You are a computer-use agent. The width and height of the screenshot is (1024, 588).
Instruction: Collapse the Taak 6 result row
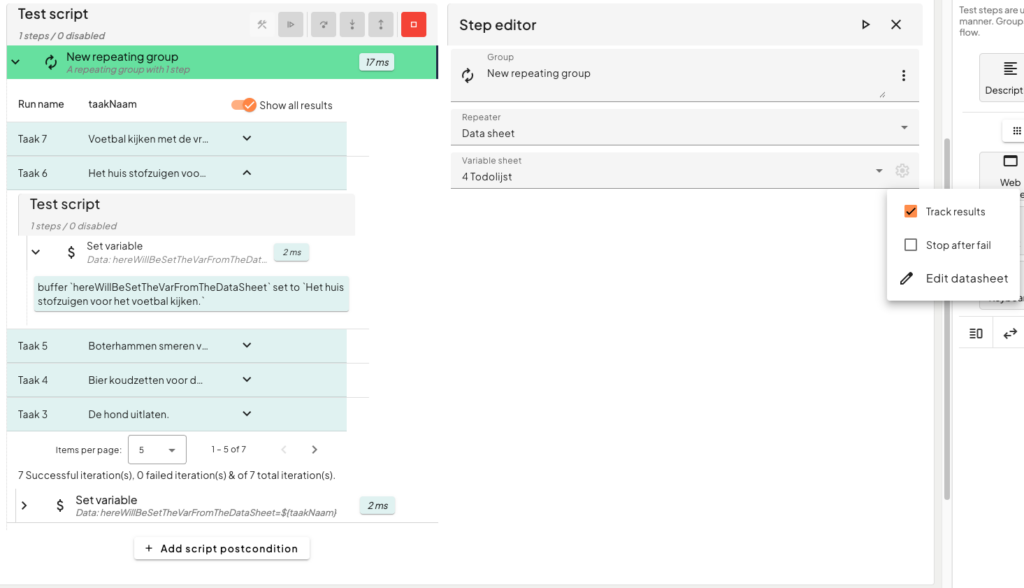tap(247, 173)
